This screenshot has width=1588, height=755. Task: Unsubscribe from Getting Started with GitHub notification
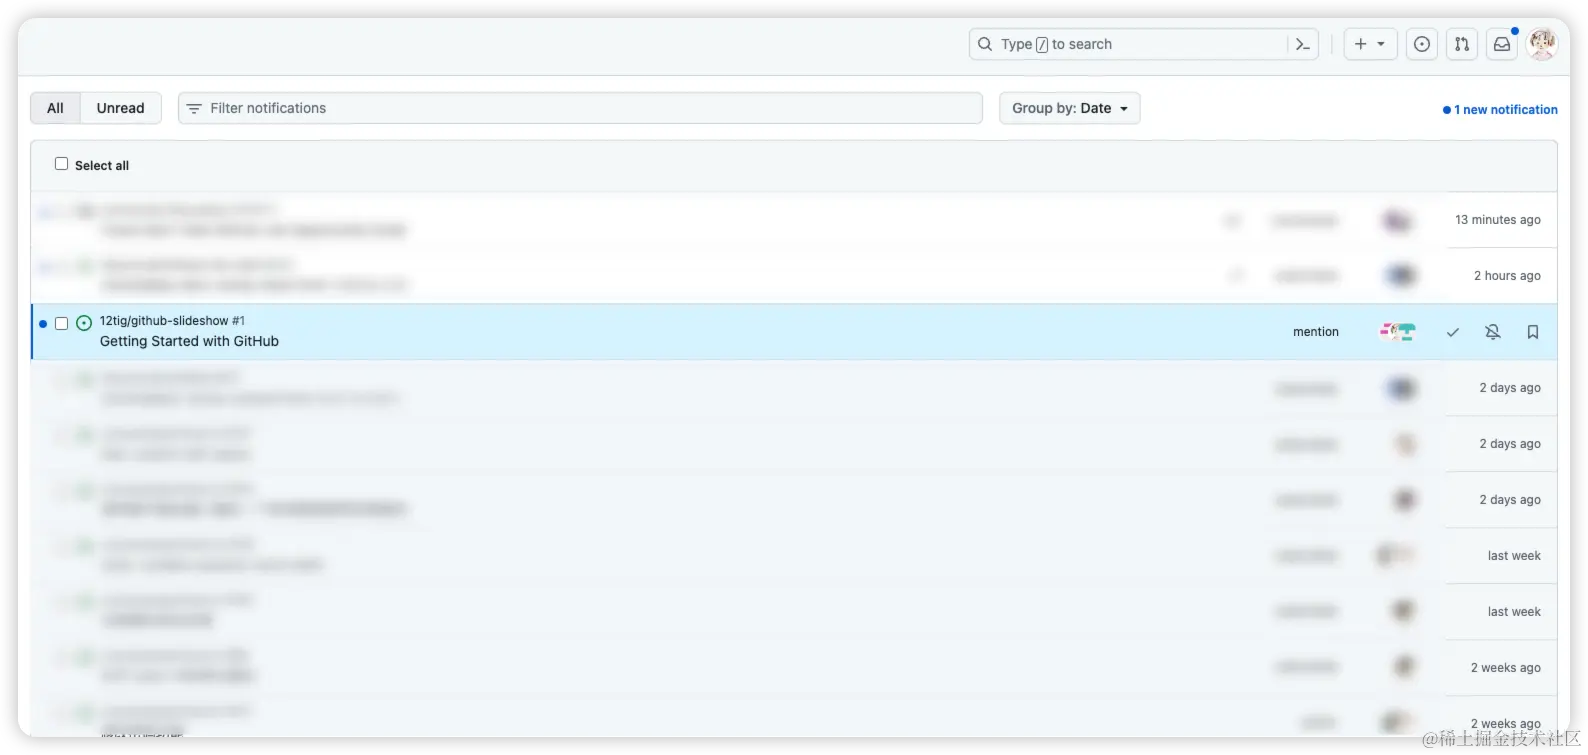click(1493, 332)
